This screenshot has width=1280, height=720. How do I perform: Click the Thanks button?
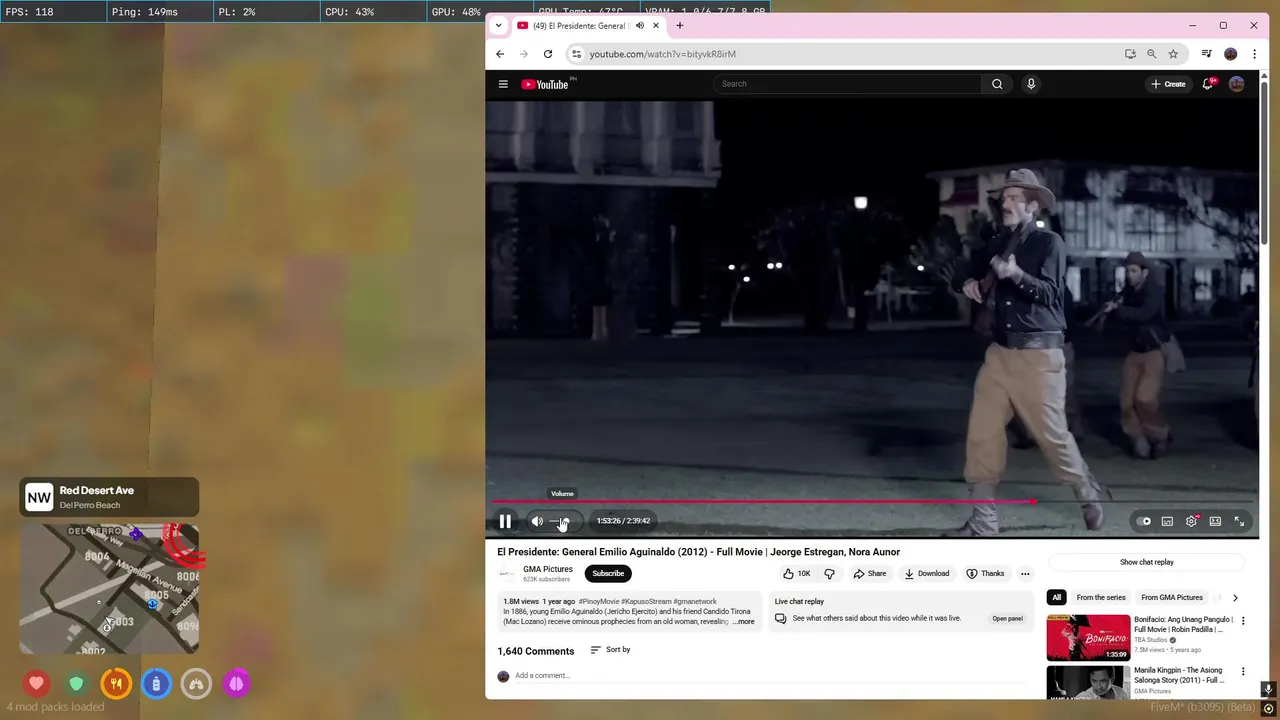click(x=985, y=574)
